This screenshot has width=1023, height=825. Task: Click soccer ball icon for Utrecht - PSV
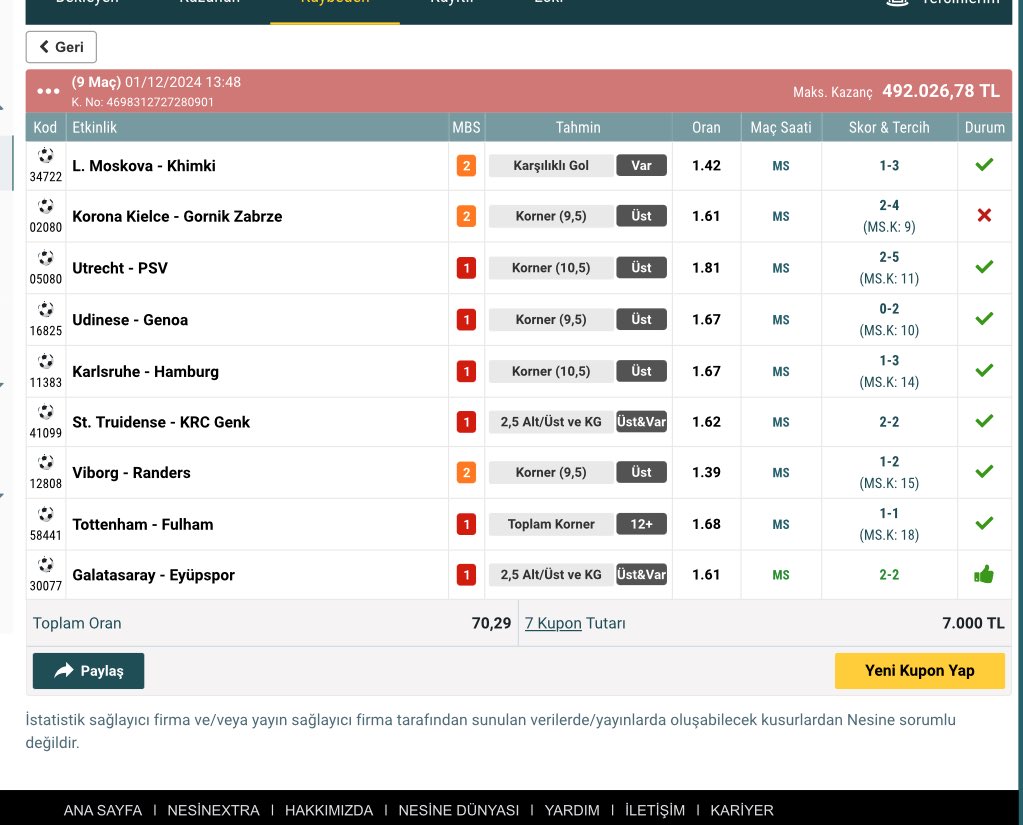46,258
